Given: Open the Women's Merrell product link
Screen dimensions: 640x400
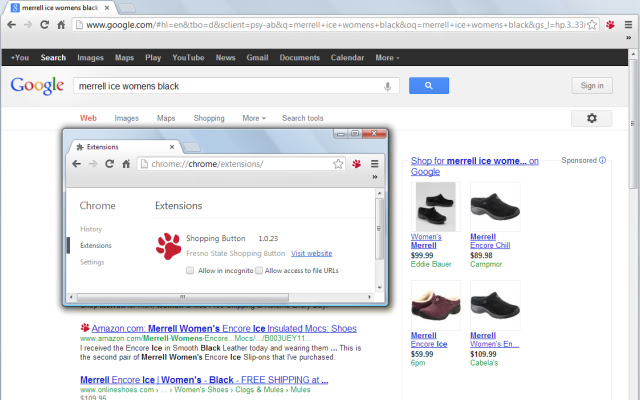Looking at the screenshot, I should pyautogui.click(x=426, y=241).
